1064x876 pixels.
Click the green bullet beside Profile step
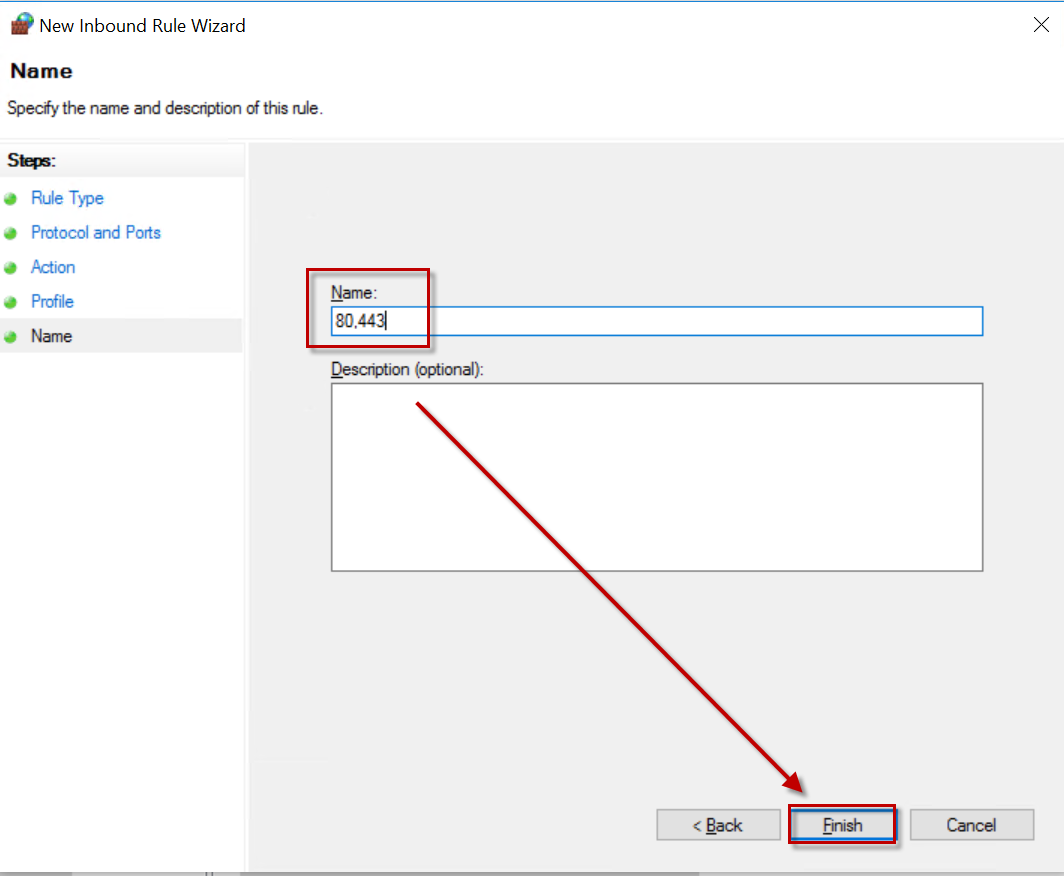(x=11, y=302)
